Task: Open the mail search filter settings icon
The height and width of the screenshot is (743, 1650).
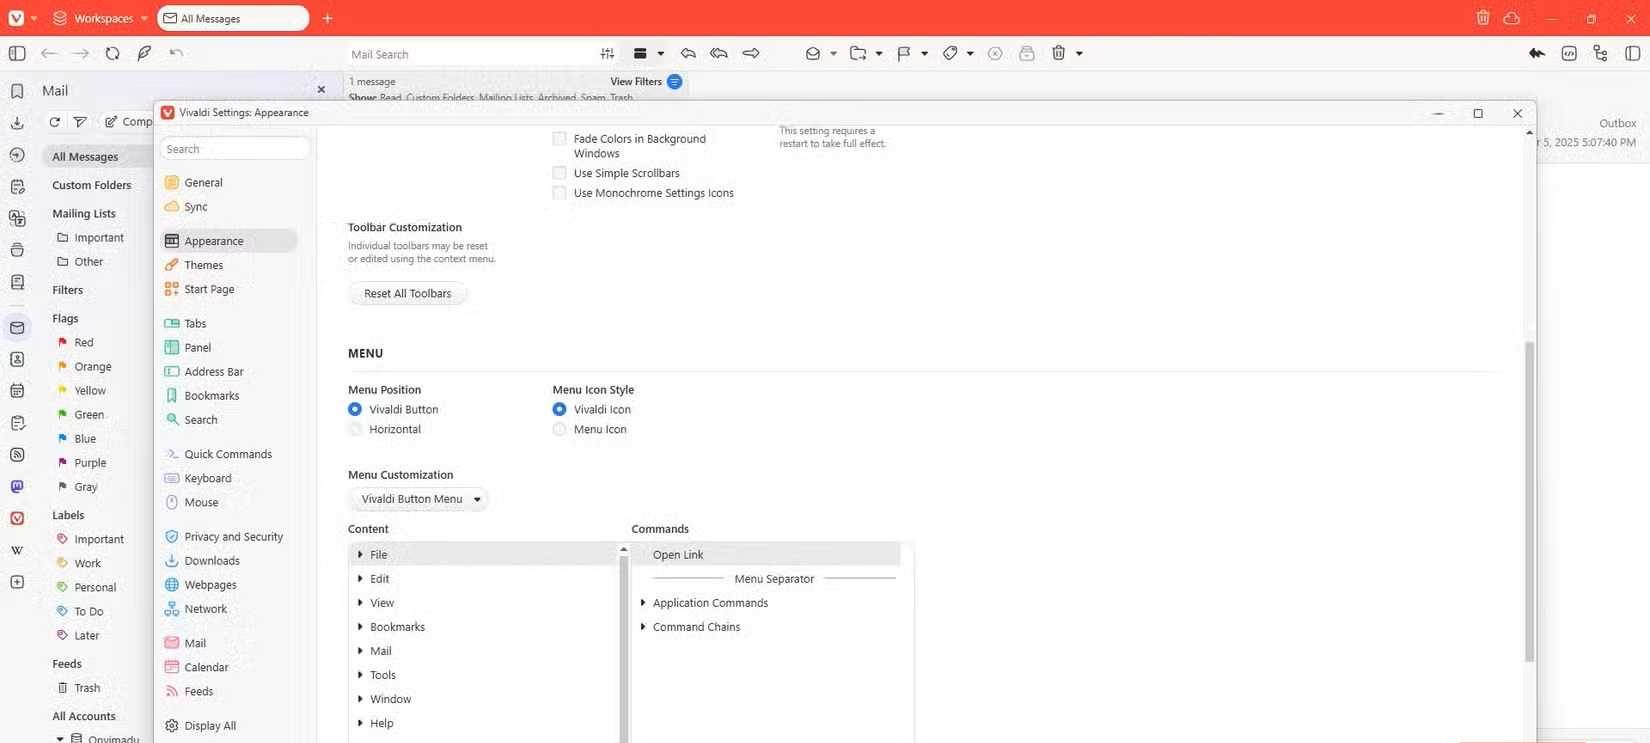Action: coord(607,54)
